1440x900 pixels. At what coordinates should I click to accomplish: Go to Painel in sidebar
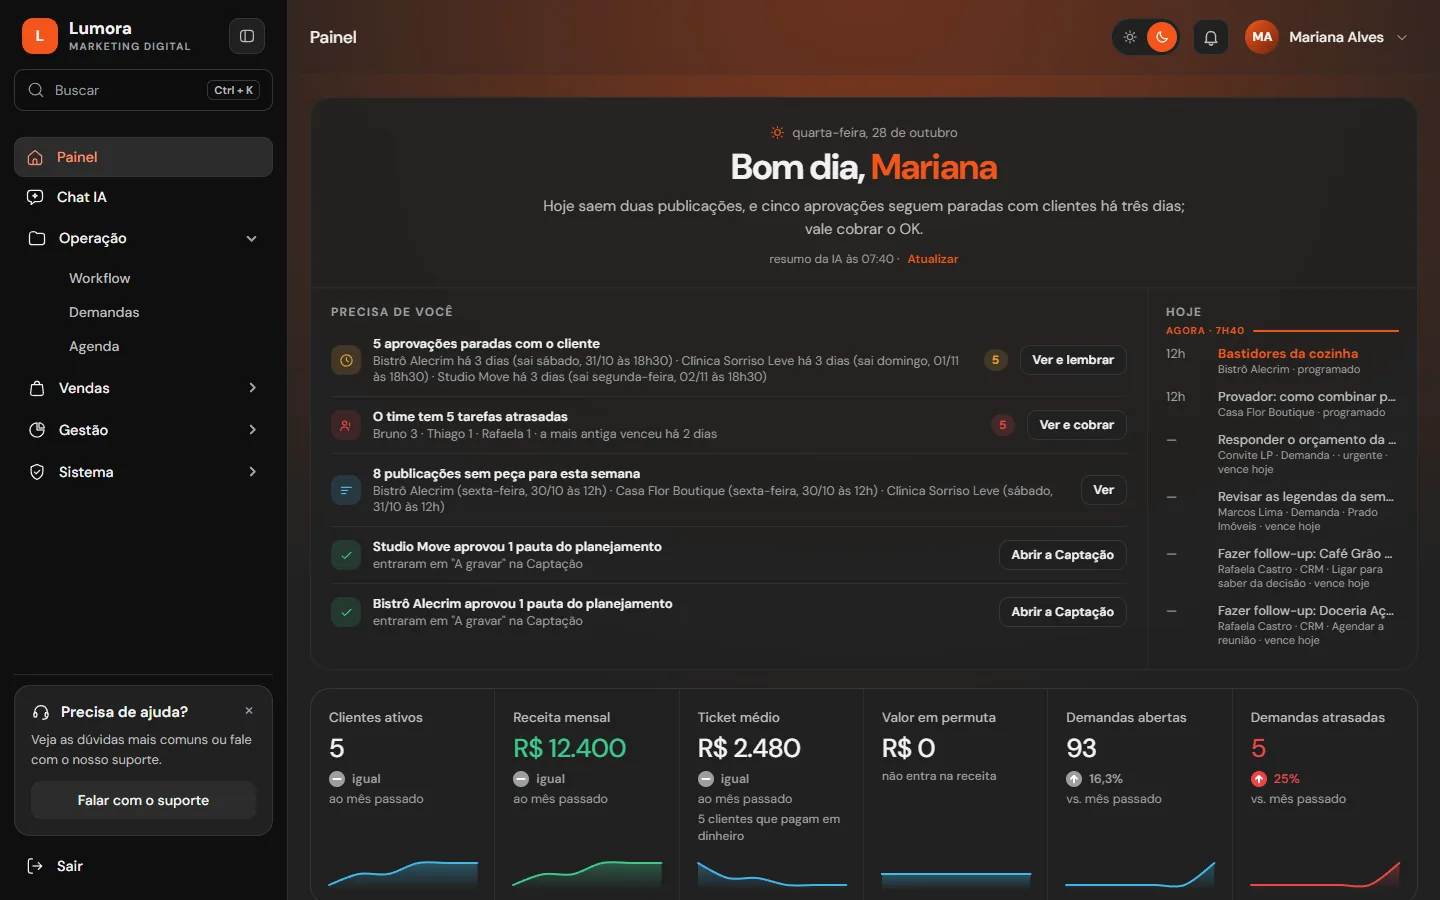click(143, 157)
